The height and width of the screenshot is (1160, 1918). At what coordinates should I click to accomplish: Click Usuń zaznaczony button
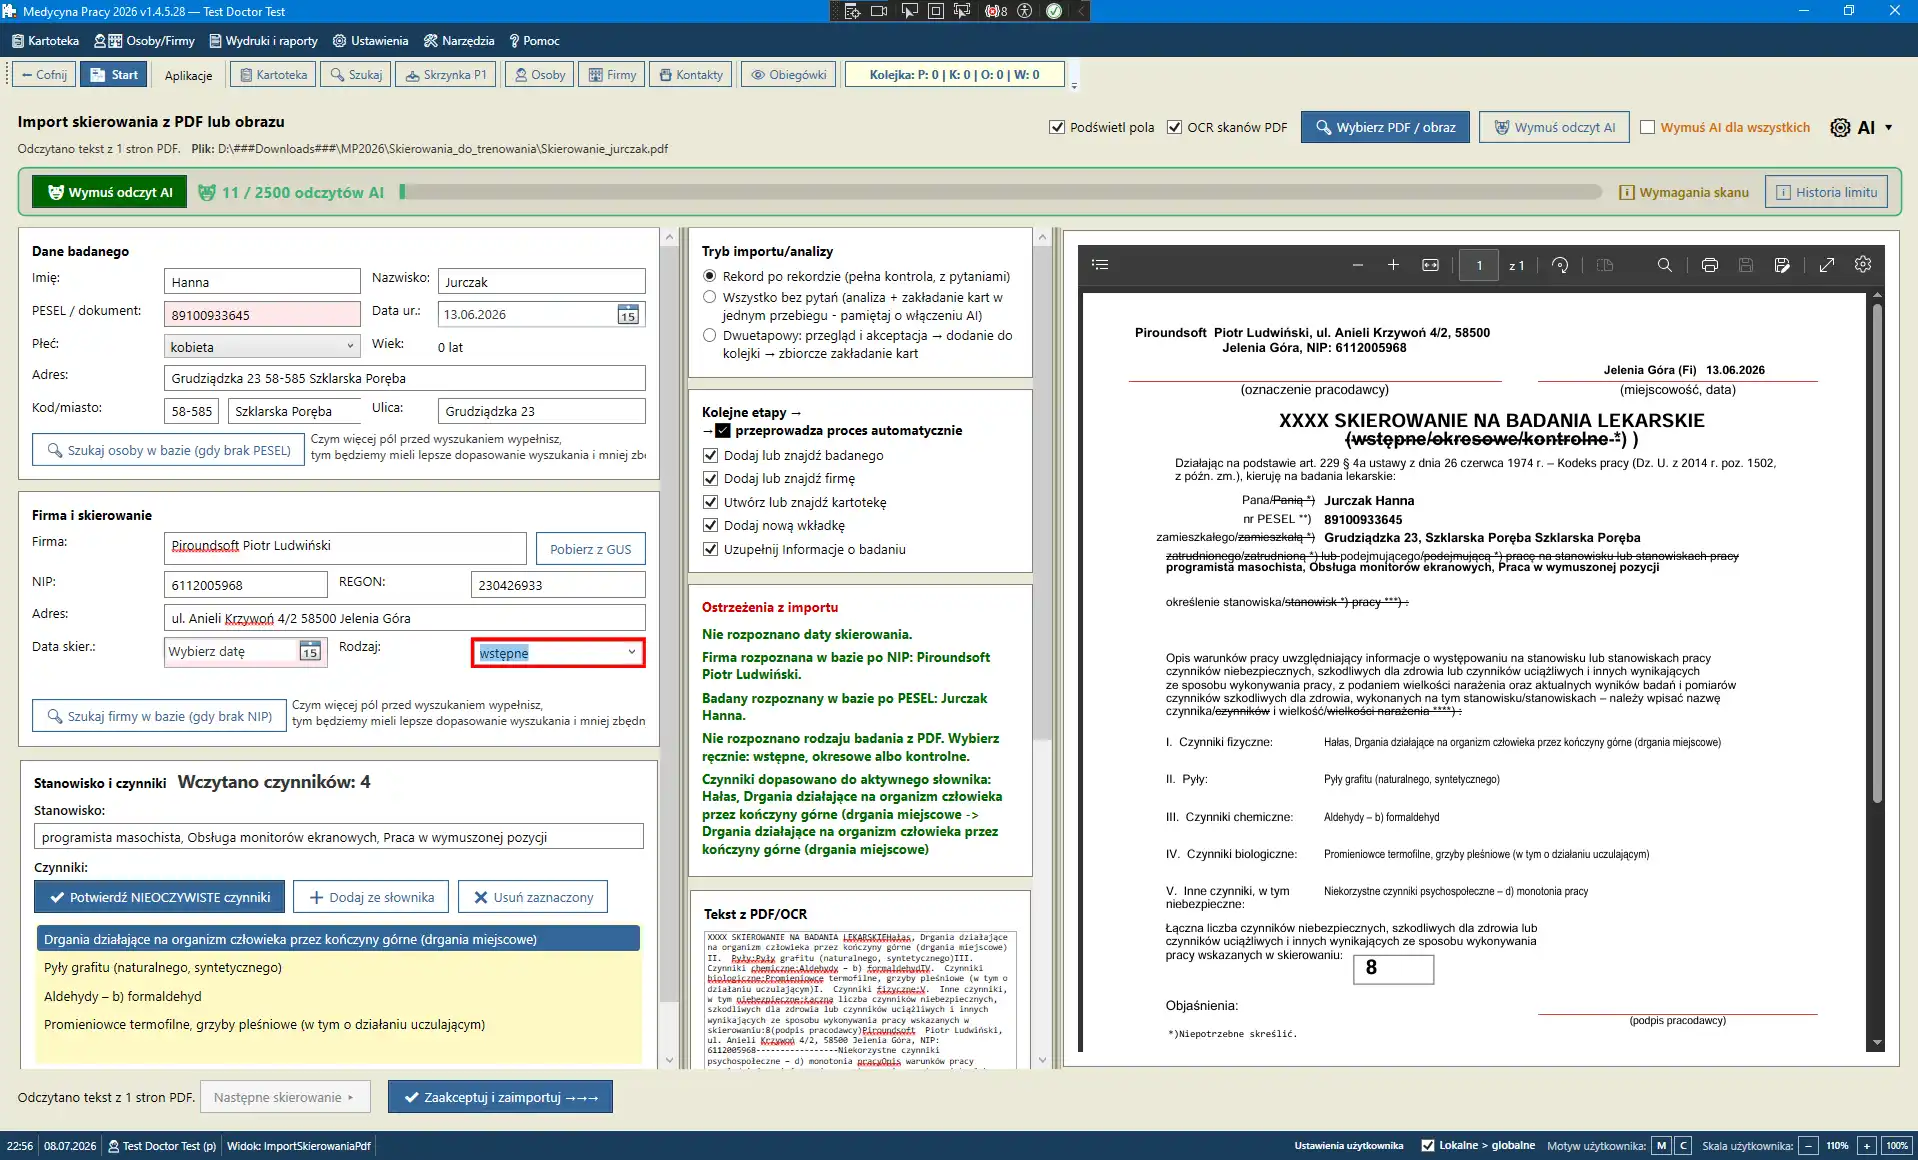pos(533,897)
